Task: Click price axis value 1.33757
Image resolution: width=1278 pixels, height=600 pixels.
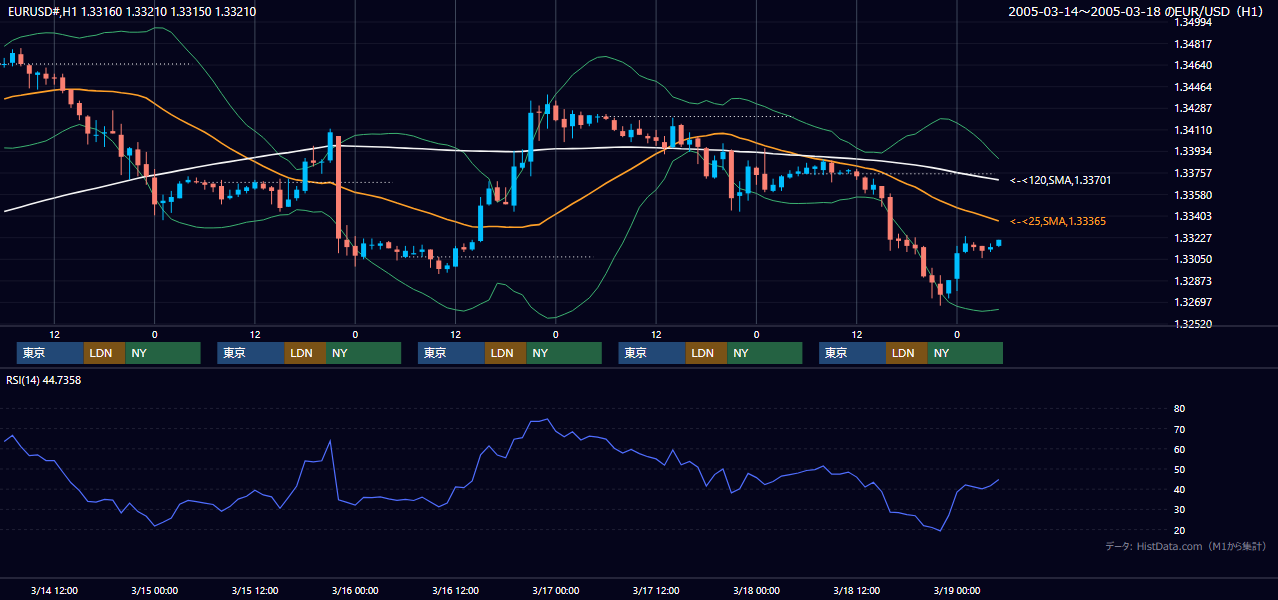Action: click(x=1191, y=173)
